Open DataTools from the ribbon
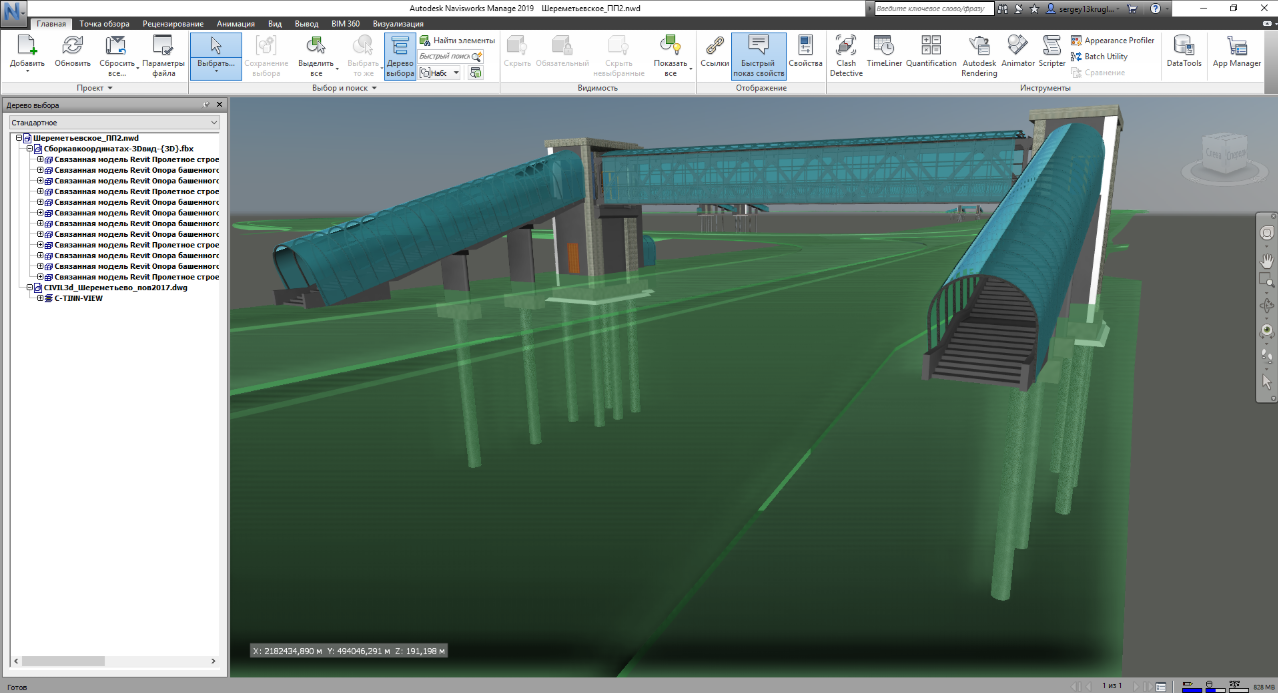This screenshot has width=1278, height=693. 1184,55
